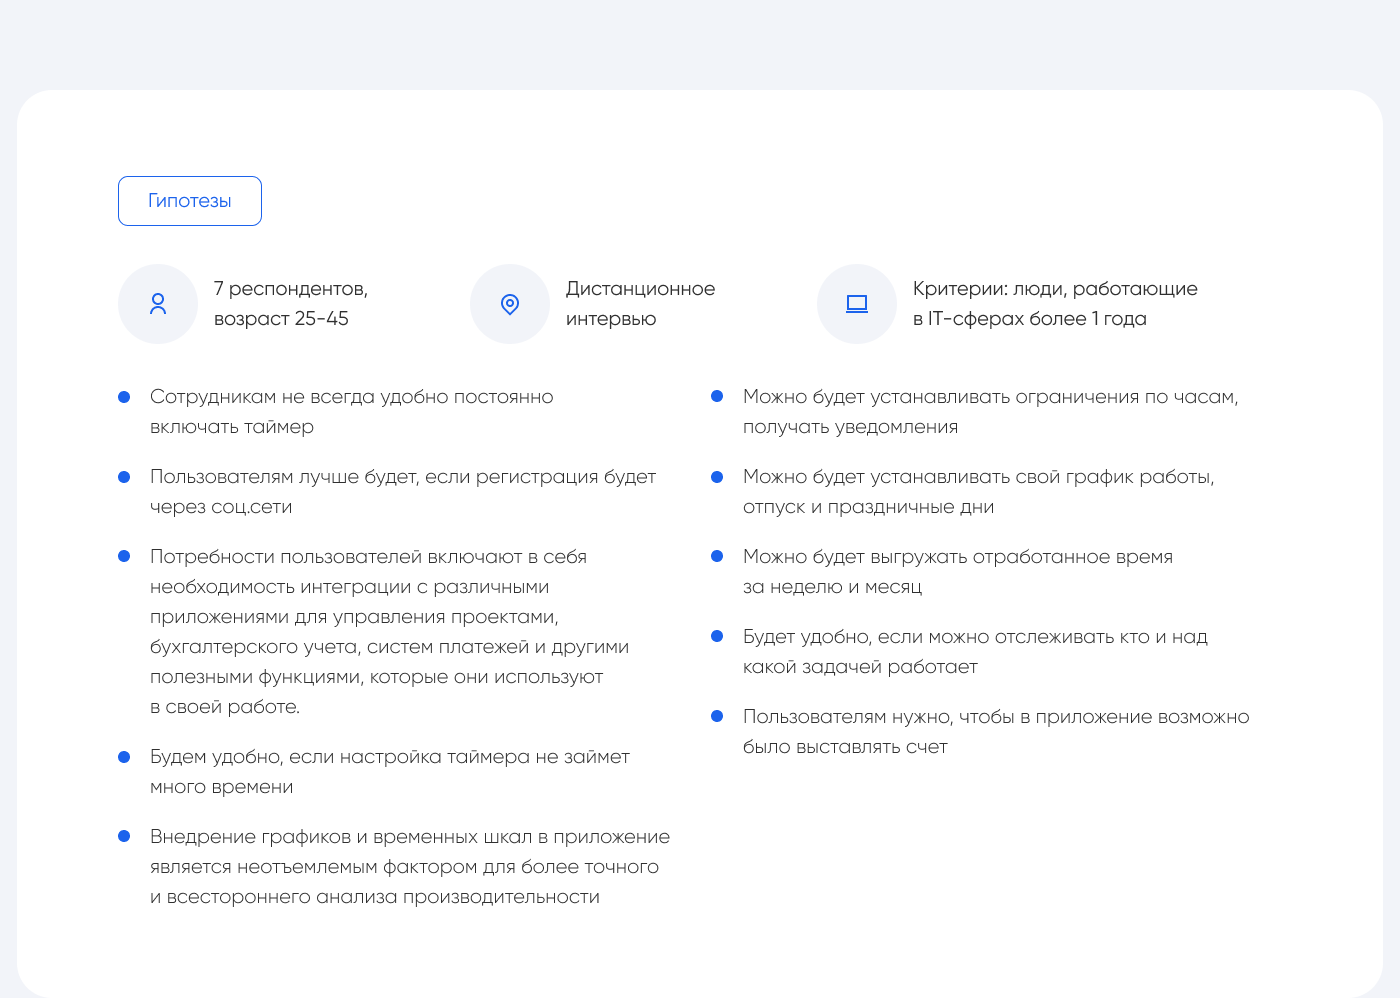1400x998 pixels.
Task: Click the 'Можно будет выгружать отработанное время' item
Action: 957,557
